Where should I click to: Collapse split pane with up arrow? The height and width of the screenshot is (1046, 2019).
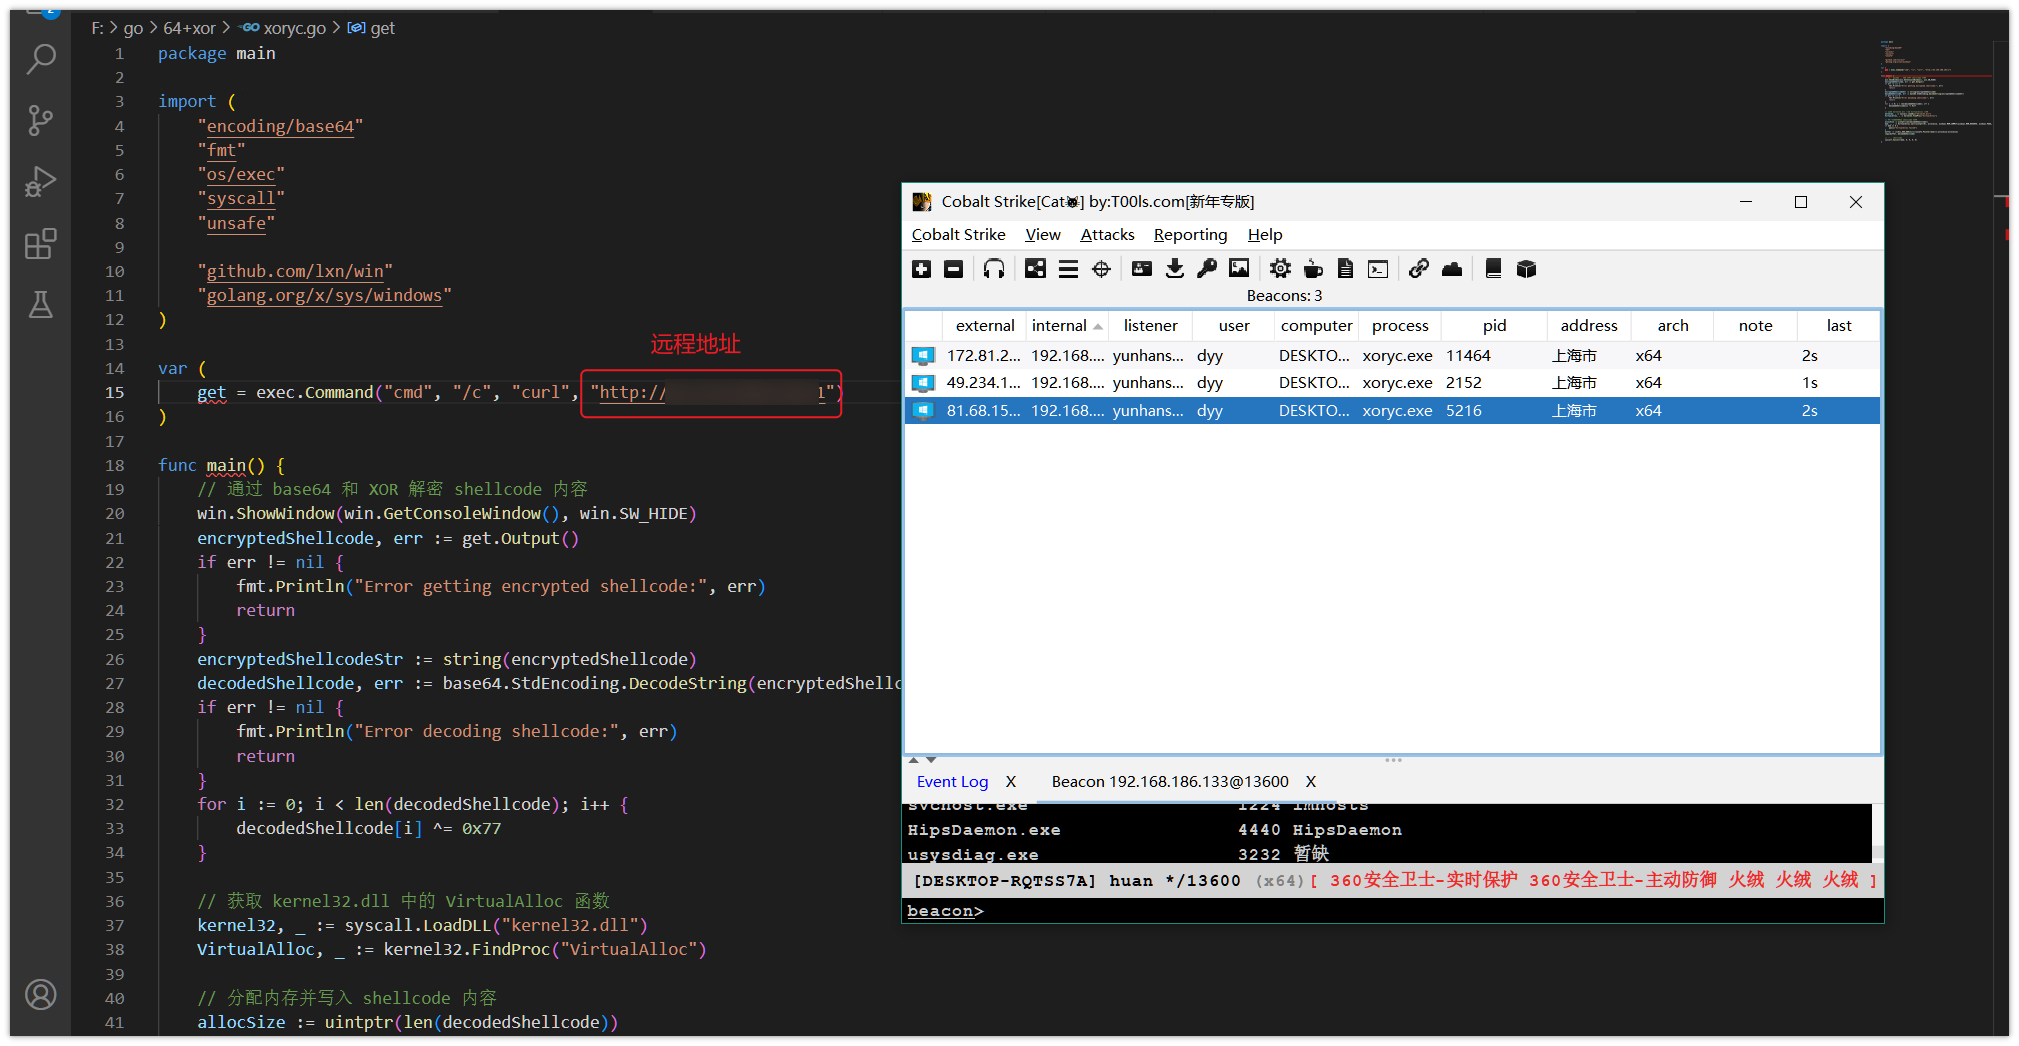click(x=913, y=760)
